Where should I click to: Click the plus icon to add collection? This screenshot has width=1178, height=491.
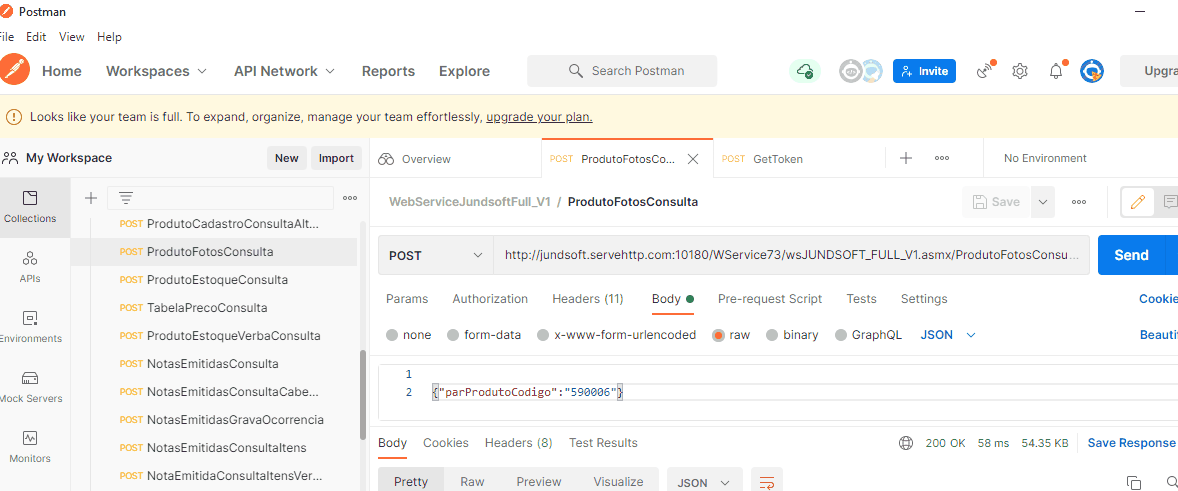[x=91, y=198]
